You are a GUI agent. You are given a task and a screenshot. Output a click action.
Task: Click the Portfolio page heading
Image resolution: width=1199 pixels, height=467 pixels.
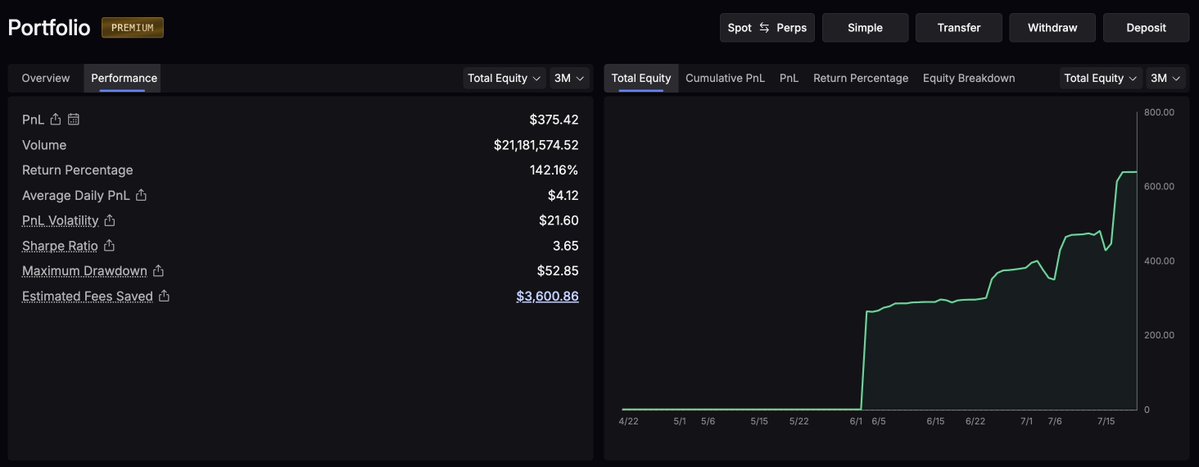[49, 28]
